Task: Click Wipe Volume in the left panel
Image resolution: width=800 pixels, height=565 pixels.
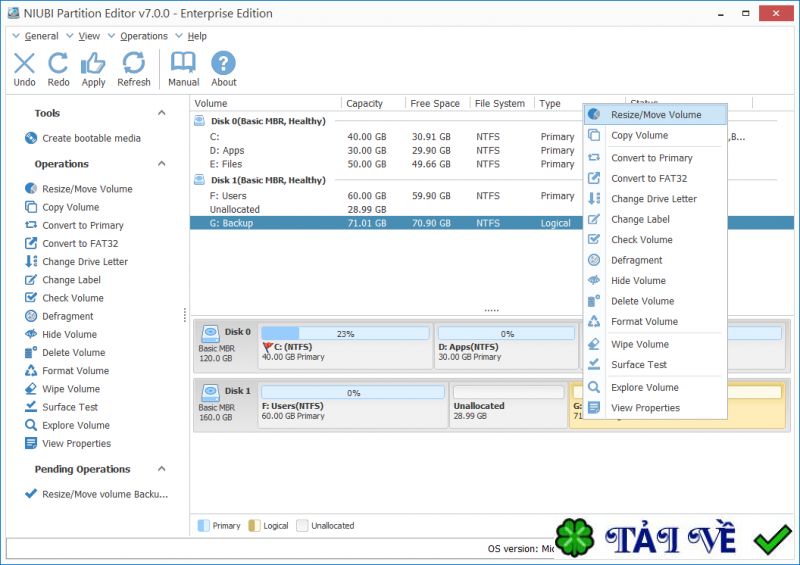Action: (x=70, y=389)
